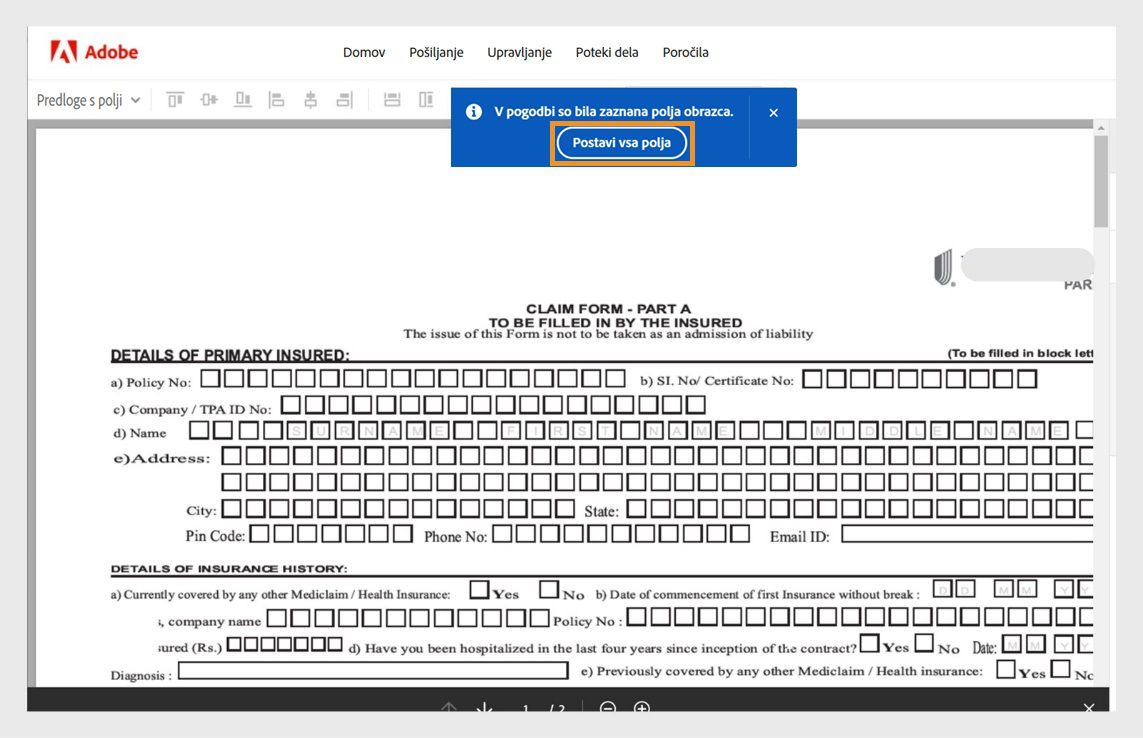The height and width of the screenshot is (738, 1143).
Task: Zoom in using the plus icon
Action: point(641,708)
